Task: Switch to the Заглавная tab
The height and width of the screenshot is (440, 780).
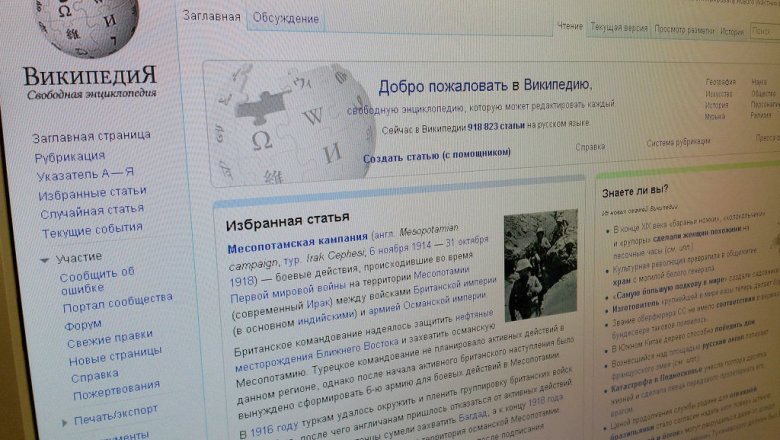Action: click(211, 16)
